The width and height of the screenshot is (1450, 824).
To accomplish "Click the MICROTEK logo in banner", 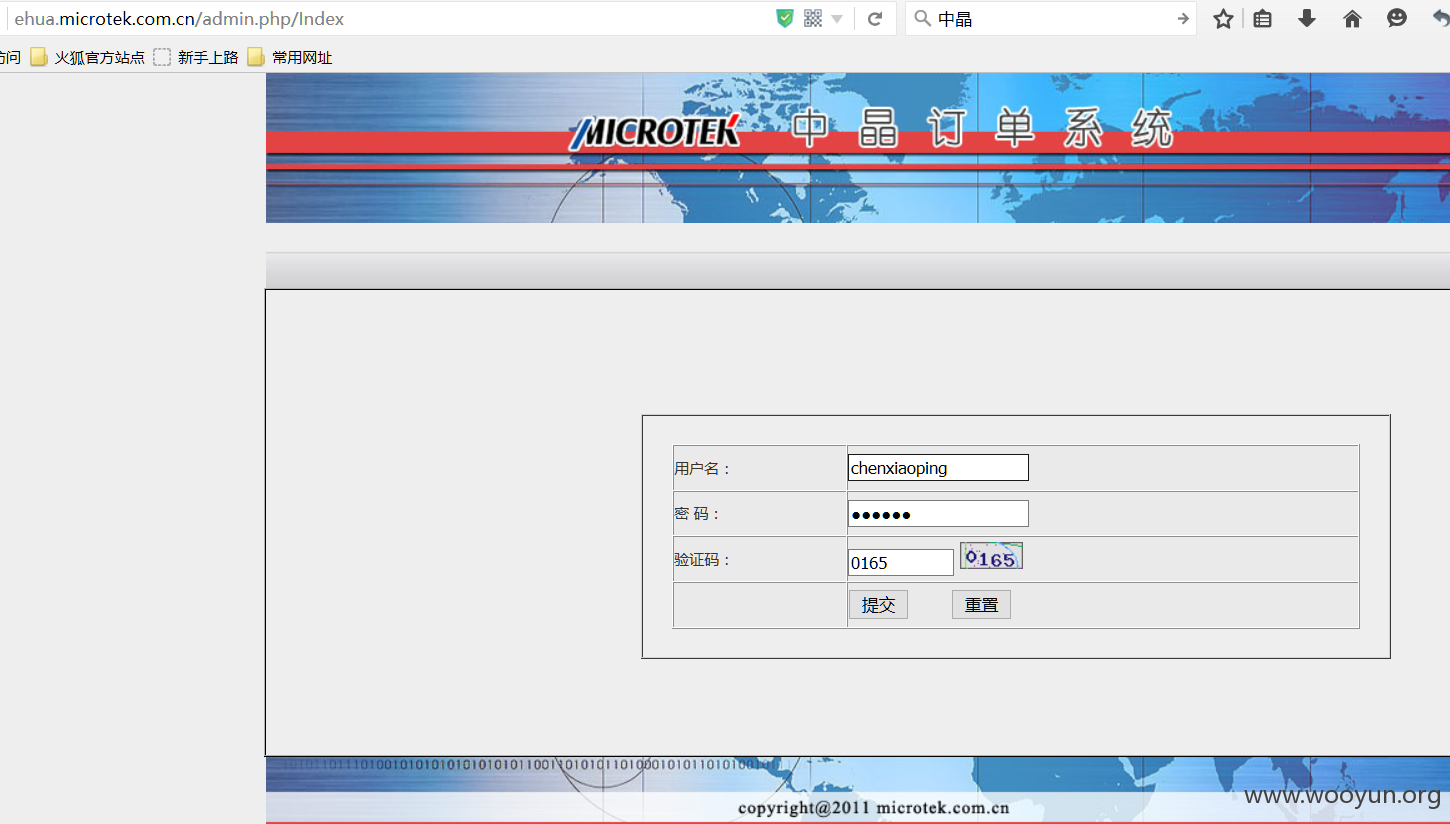I will (x=655, y=132).
